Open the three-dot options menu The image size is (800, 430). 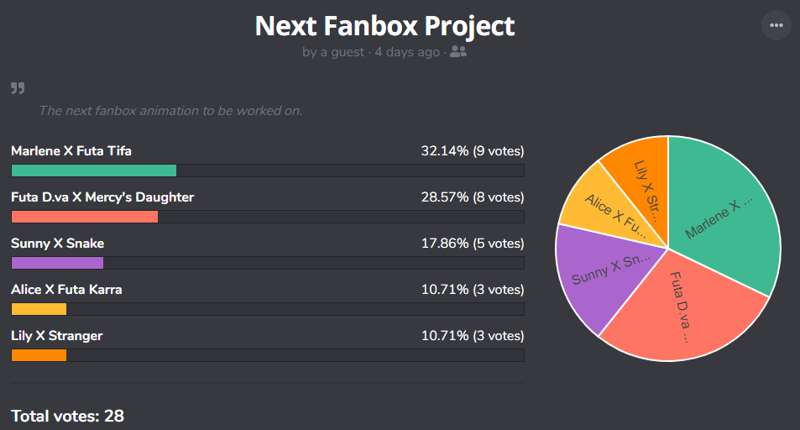pos(776,25)
